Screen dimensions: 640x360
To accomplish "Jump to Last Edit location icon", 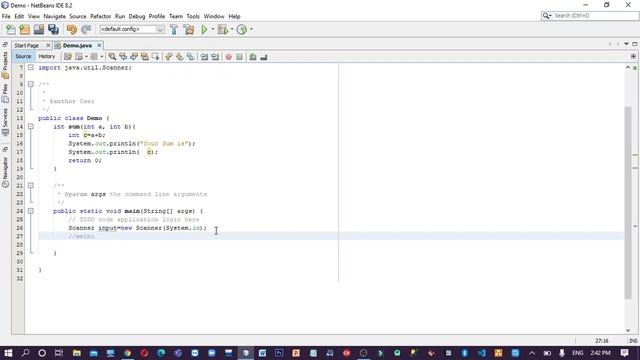I will [68, 57].
